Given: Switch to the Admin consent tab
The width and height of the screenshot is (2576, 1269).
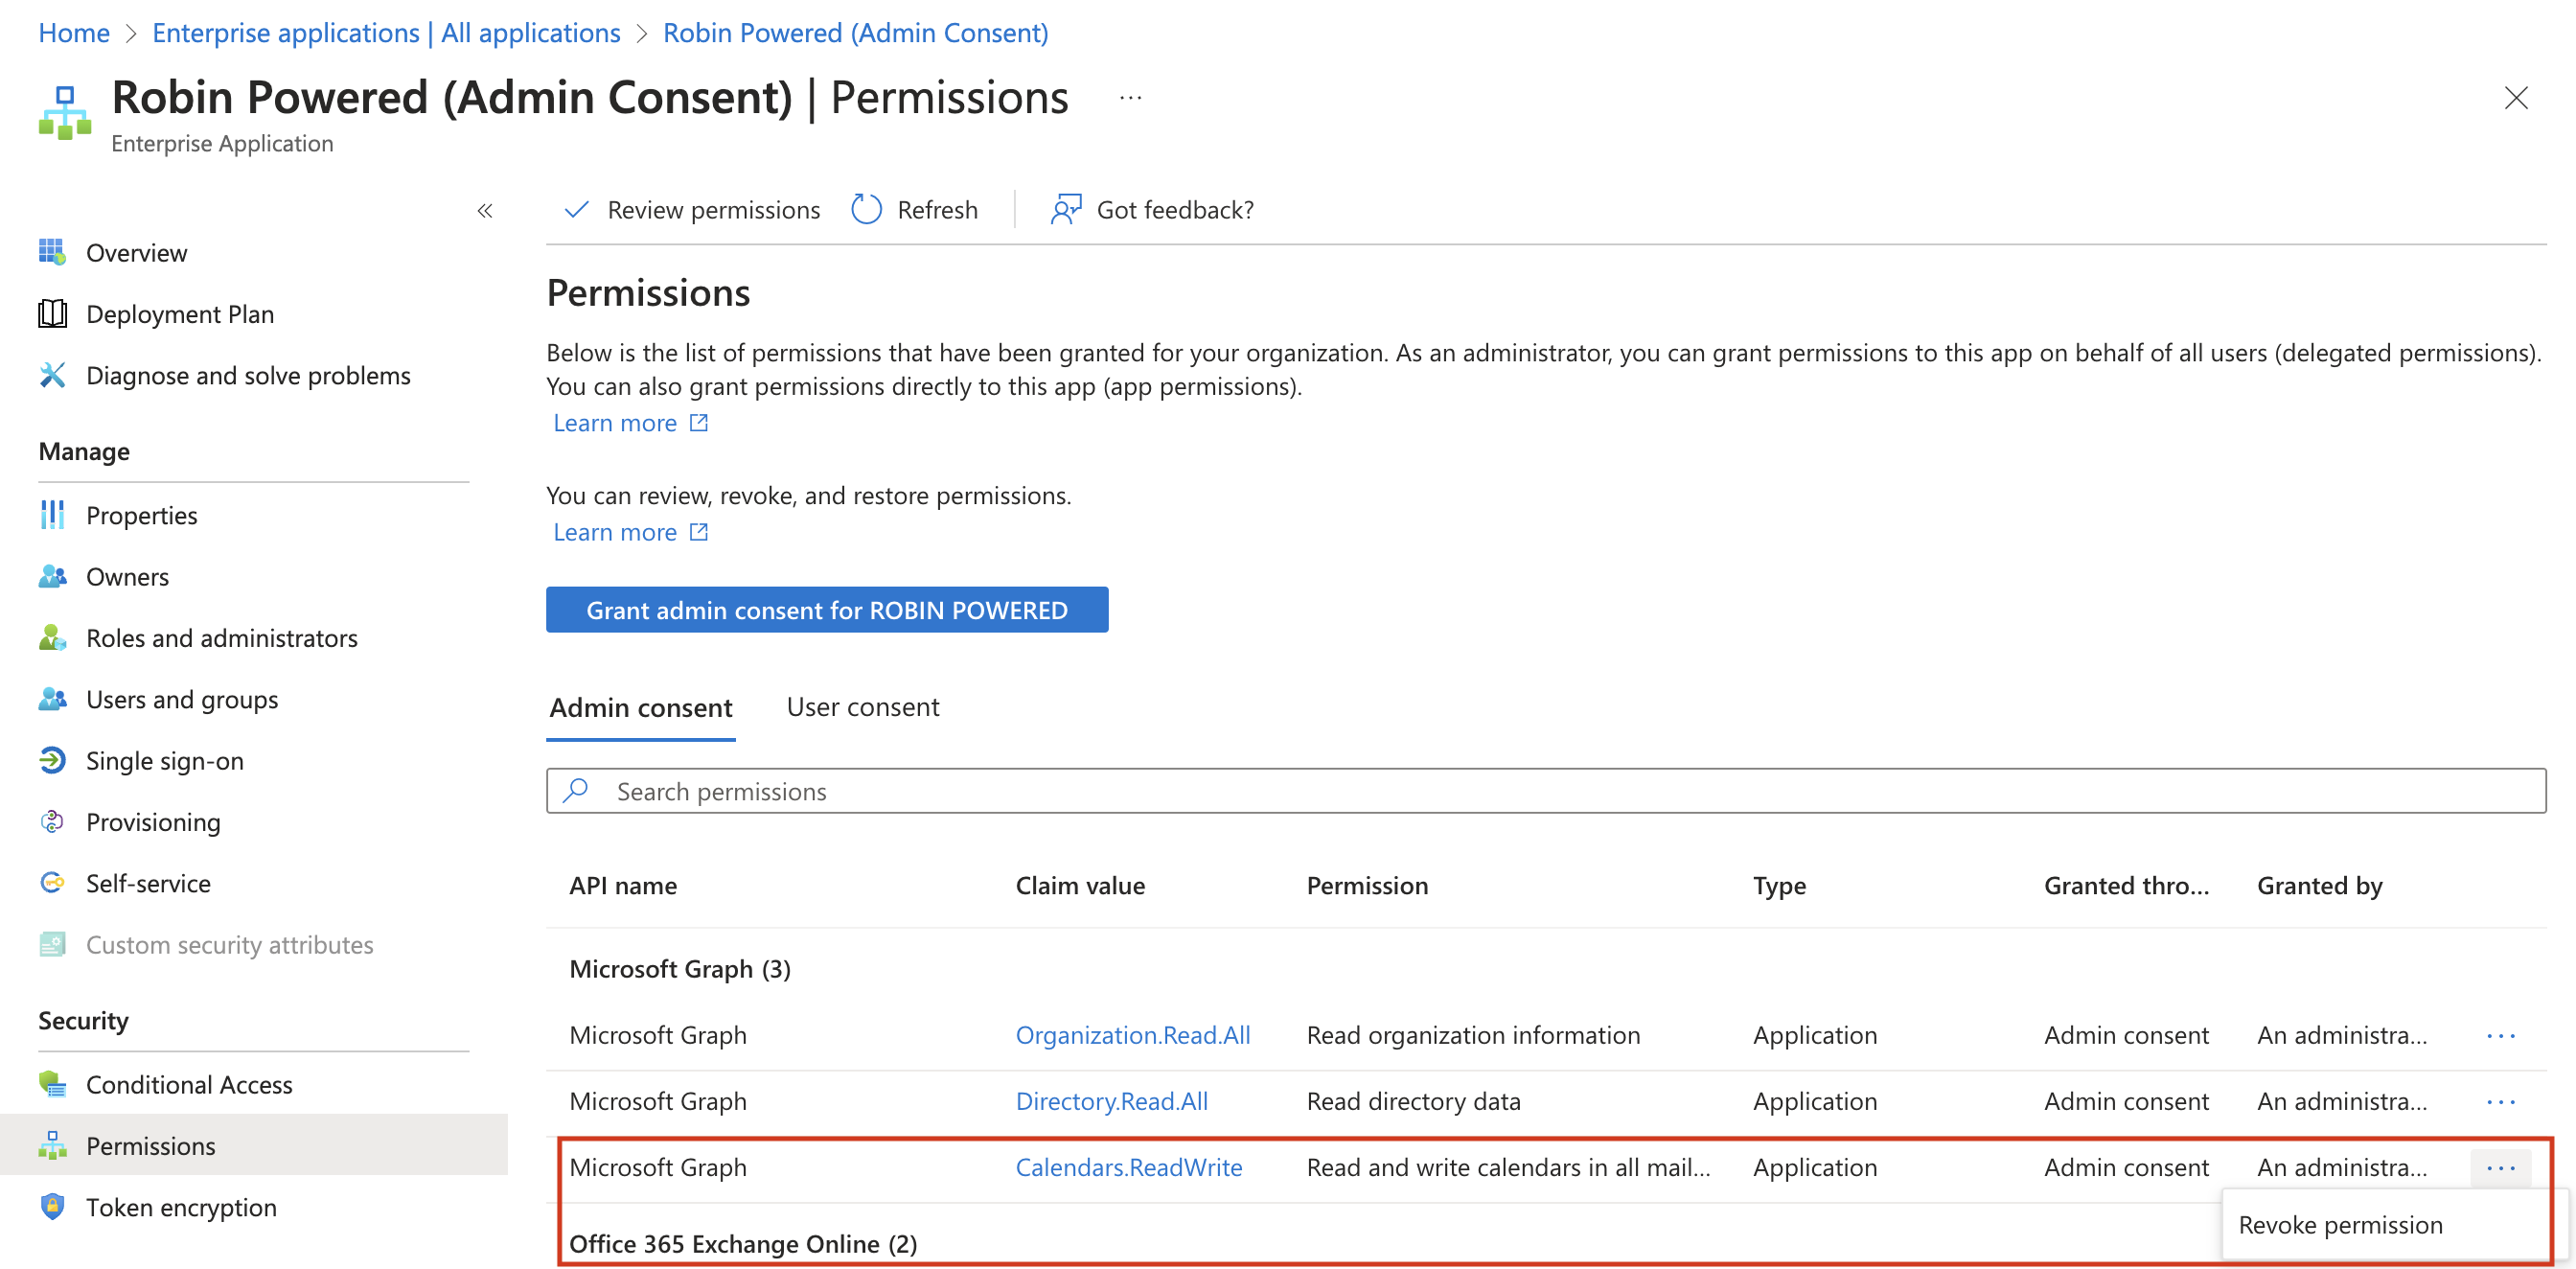Looking at the screenshot, I should tap(641, 707).
